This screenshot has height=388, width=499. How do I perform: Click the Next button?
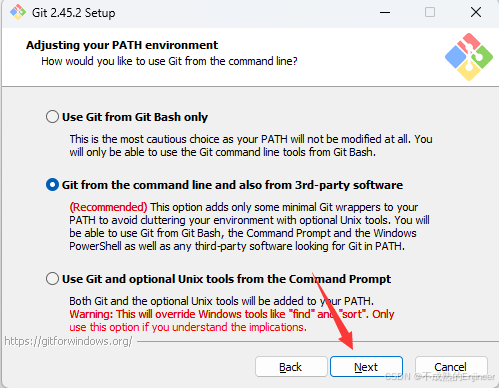(x=366, y=367)
